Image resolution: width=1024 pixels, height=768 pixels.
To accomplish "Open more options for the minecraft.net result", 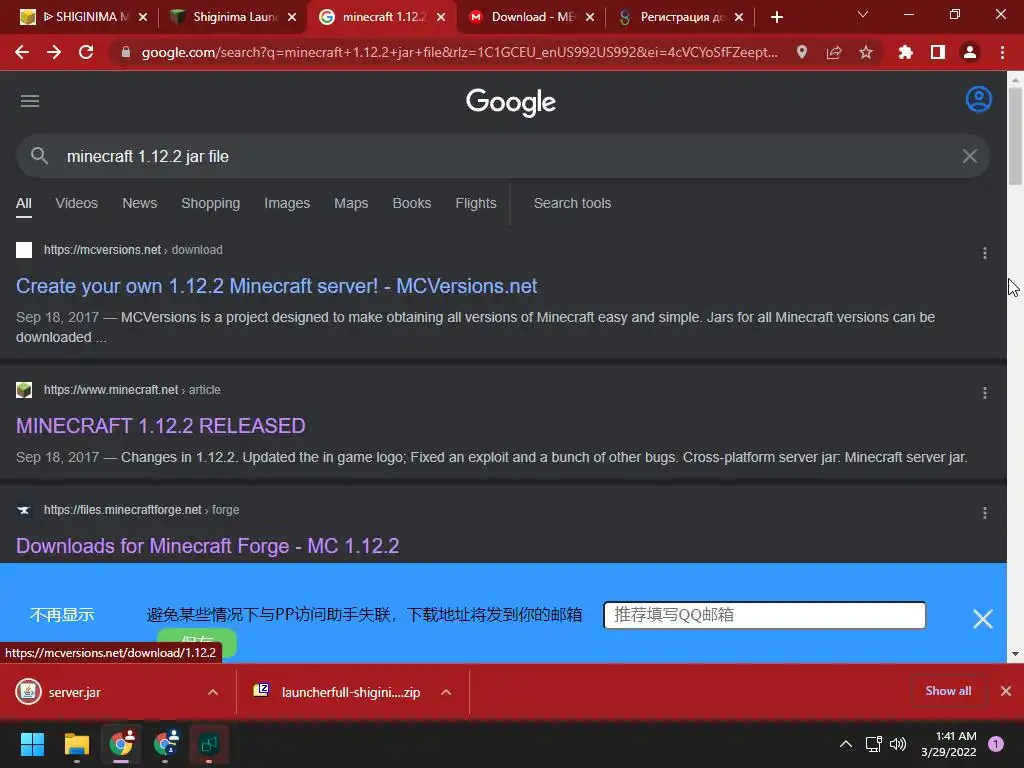I will [985, 393].
